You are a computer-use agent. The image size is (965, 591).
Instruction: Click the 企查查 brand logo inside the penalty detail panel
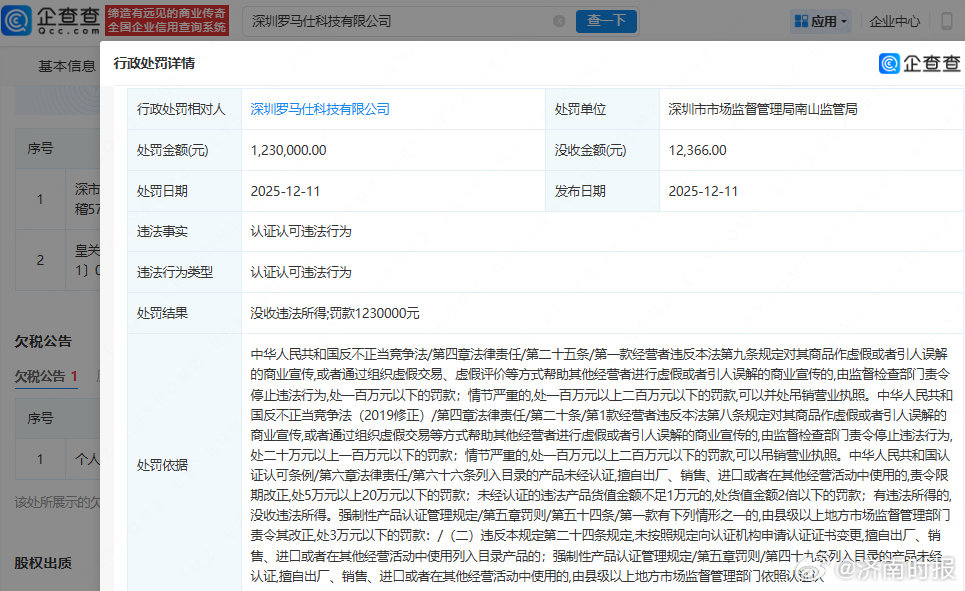918,63
